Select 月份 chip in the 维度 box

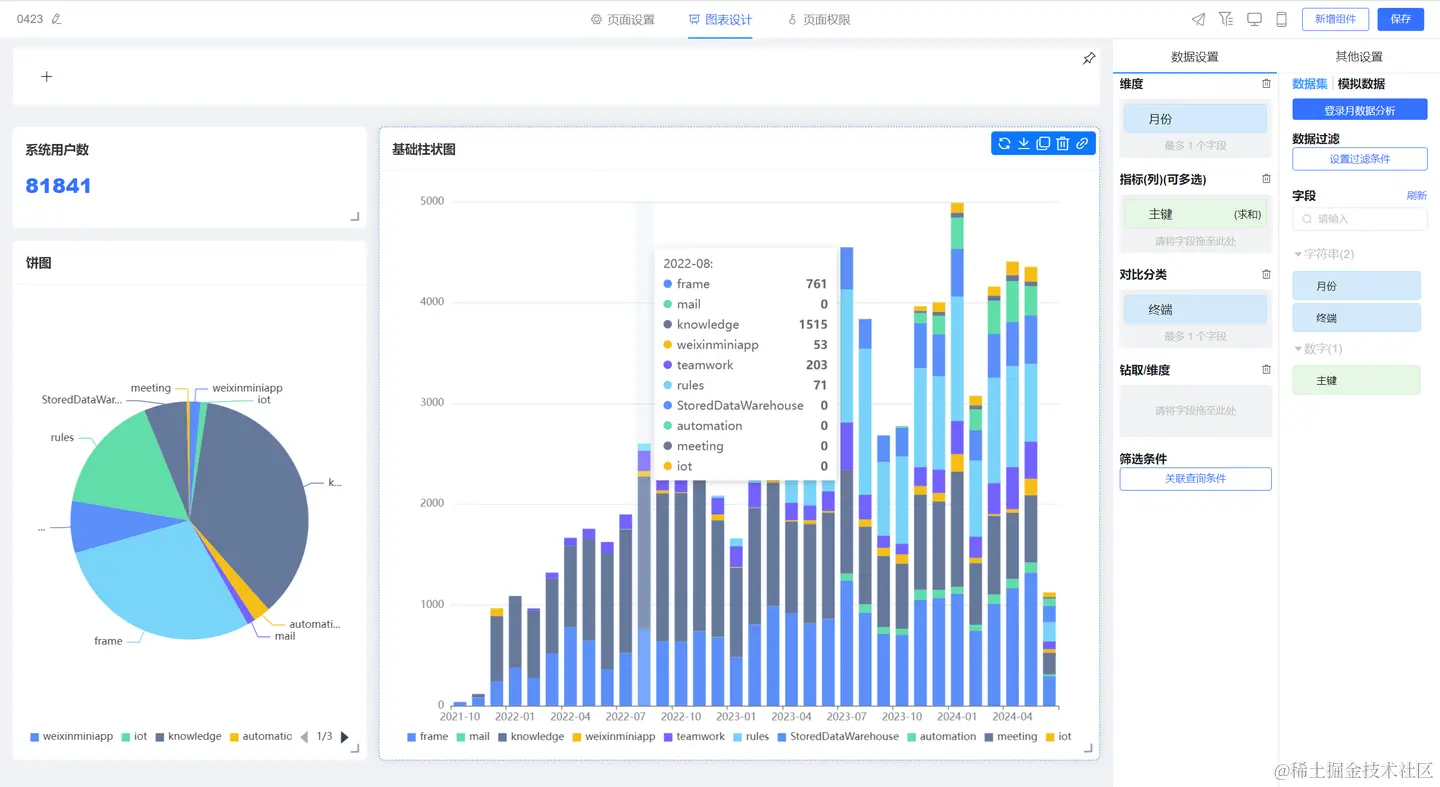point(1195,119)
